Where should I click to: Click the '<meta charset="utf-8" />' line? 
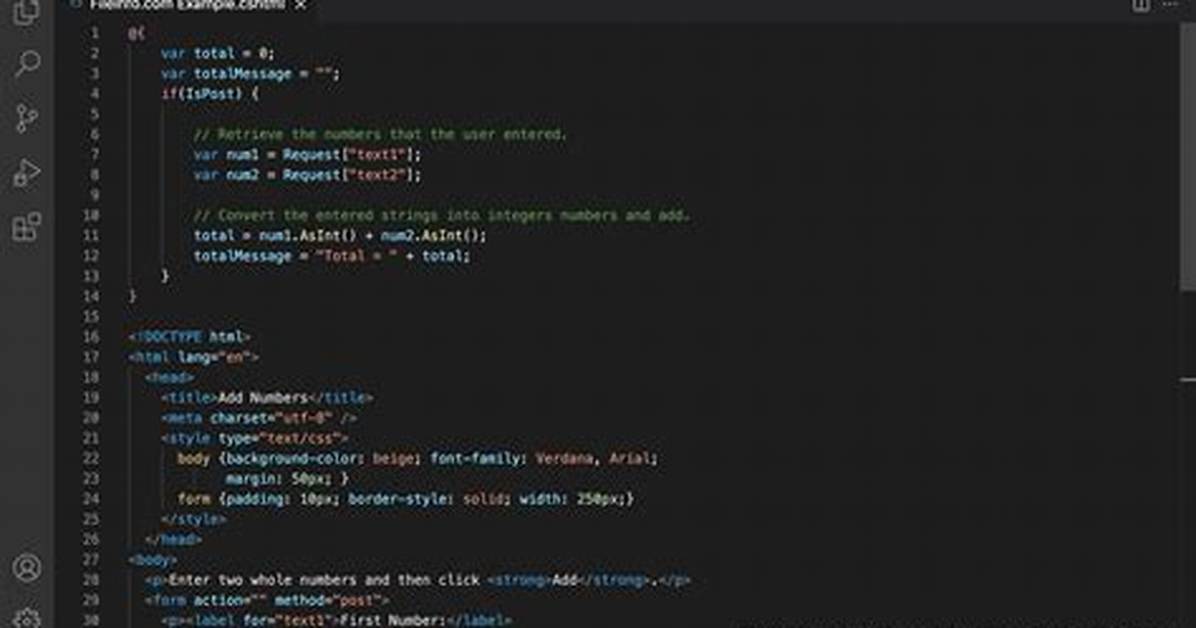pyautogui.click(x=259, y=418)
